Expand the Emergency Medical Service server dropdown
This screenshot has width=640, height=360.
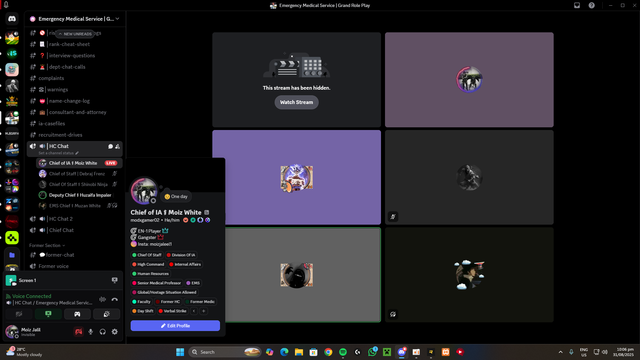[117, 19]
